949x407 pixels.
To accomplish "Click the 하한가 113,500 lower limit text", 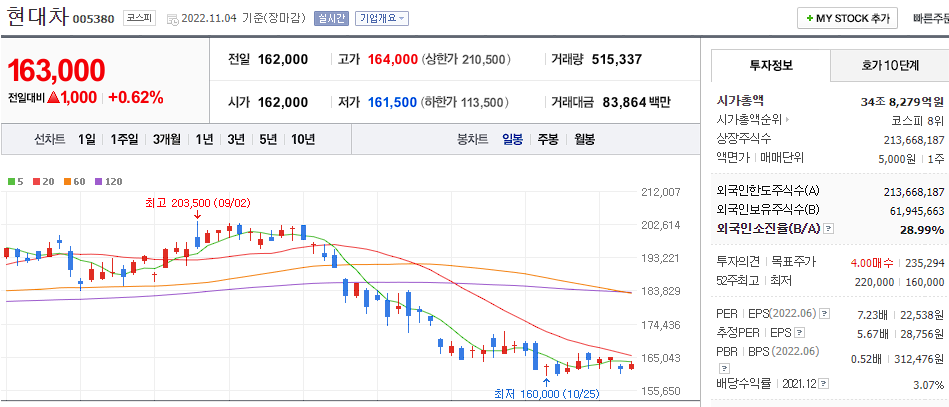I will (x=464, y=102).
